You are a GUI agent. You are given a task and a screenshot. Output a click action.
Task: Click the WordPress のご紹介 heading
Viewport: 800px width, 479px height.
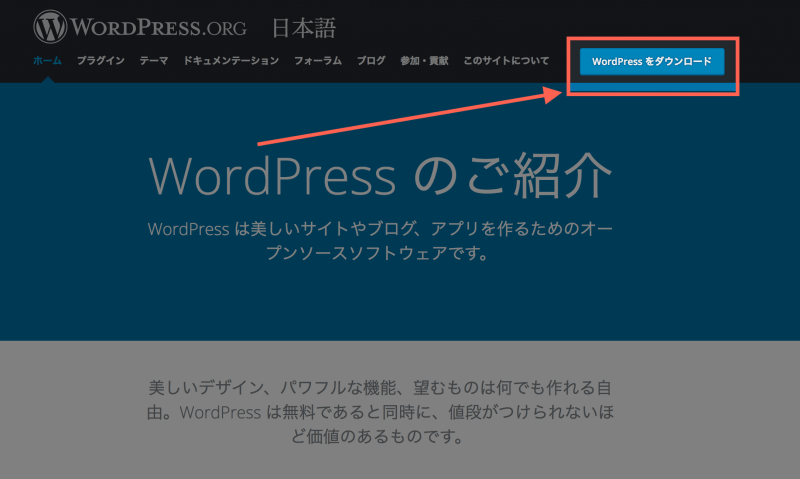click(380, 176)
